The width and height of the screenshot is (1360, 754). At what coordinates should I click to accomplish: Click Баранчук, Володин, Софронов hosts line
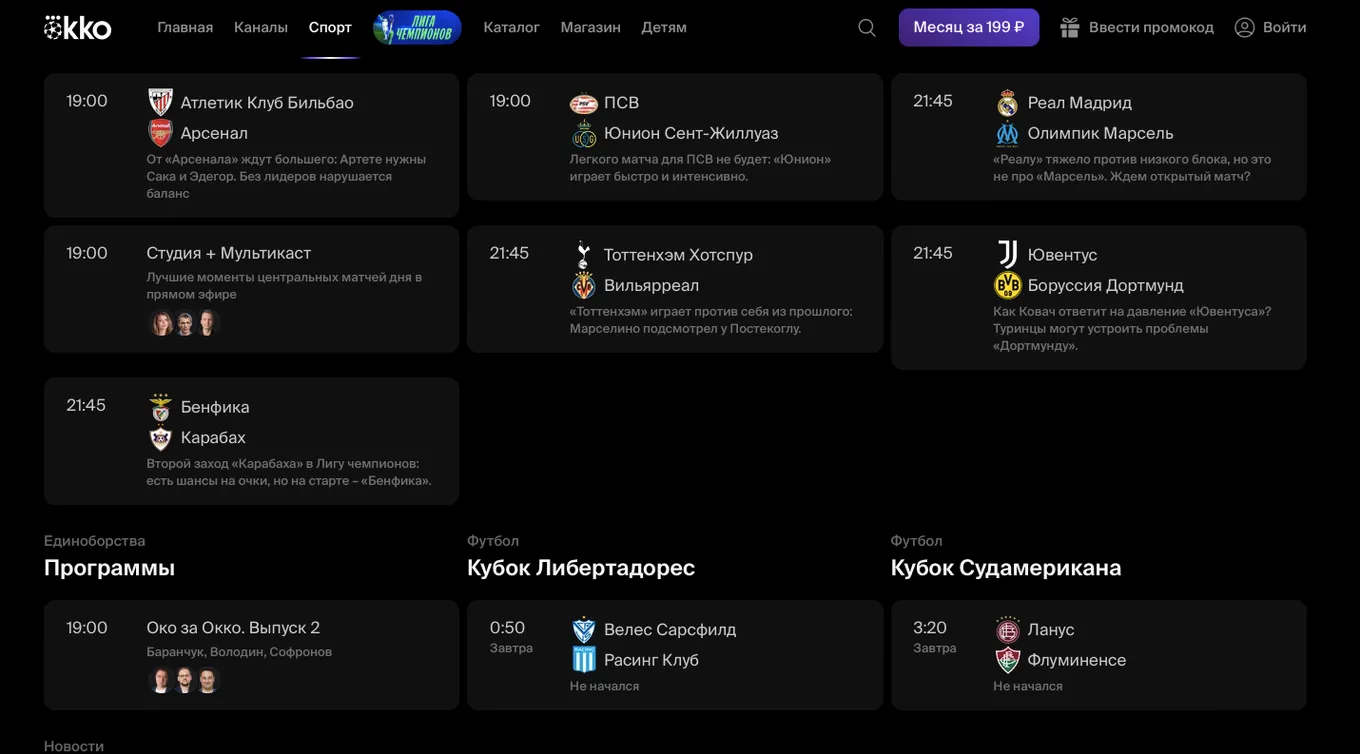coord(239,652)
